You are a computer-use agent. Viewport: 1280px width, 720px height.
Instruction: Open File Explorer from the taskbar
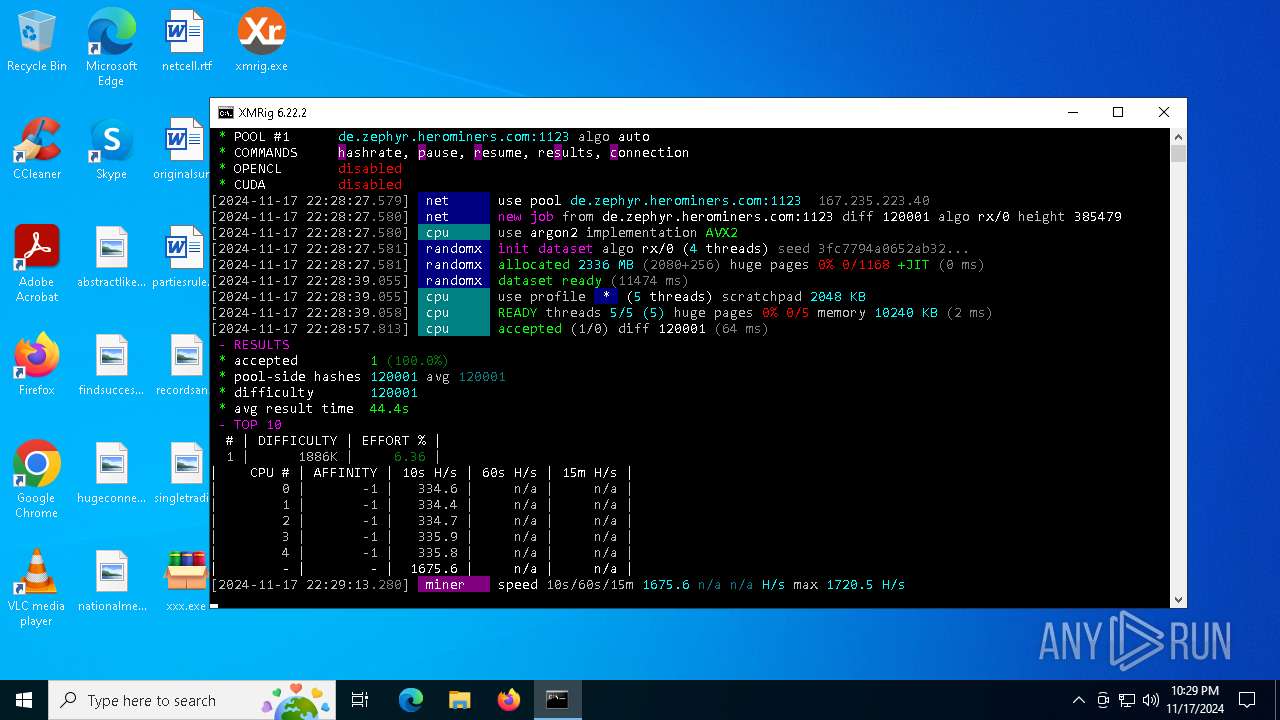(x=459, y=700)
